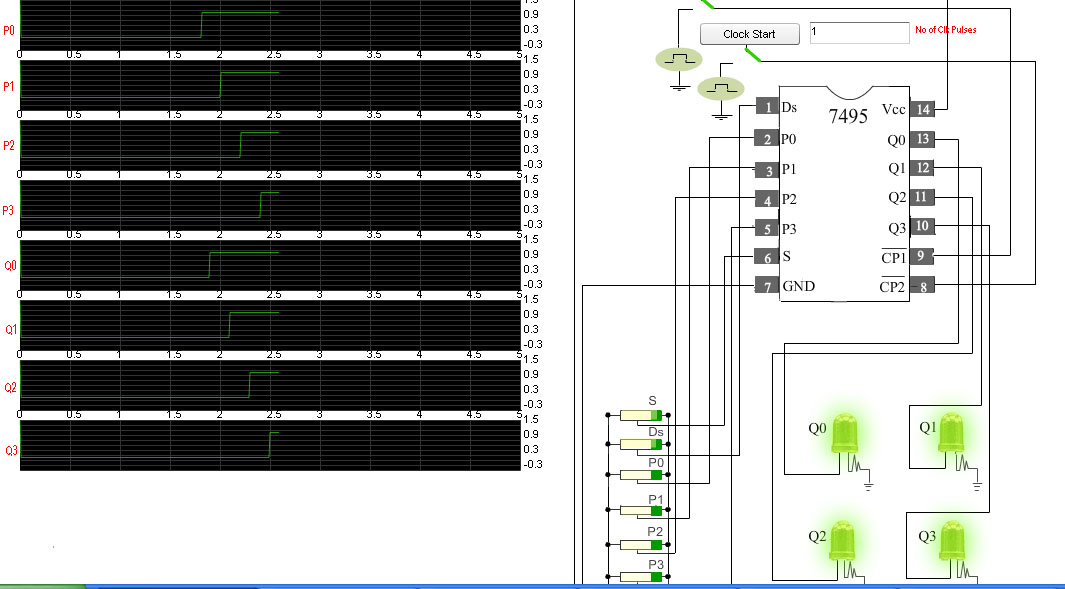Select the Q2 LED indicator
Viewport: 1065px width, 589px height.
pos(843,541)
